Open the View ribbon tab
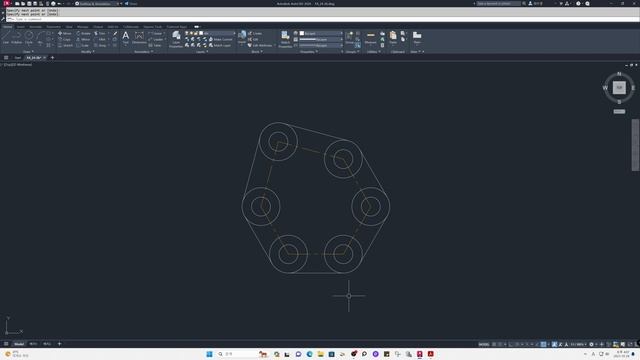Viewport: 640px width, 360px height. [x=69, y=27]
